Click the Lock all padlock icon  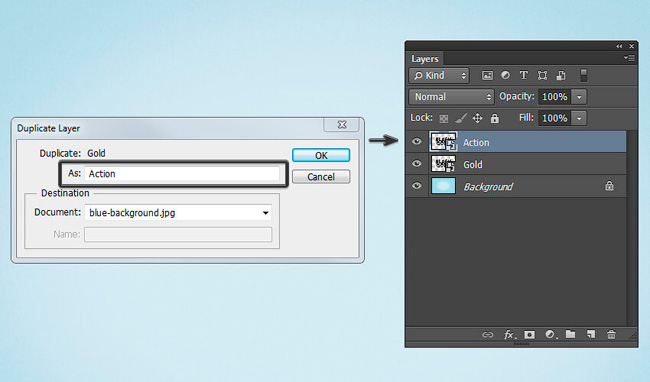495,118
